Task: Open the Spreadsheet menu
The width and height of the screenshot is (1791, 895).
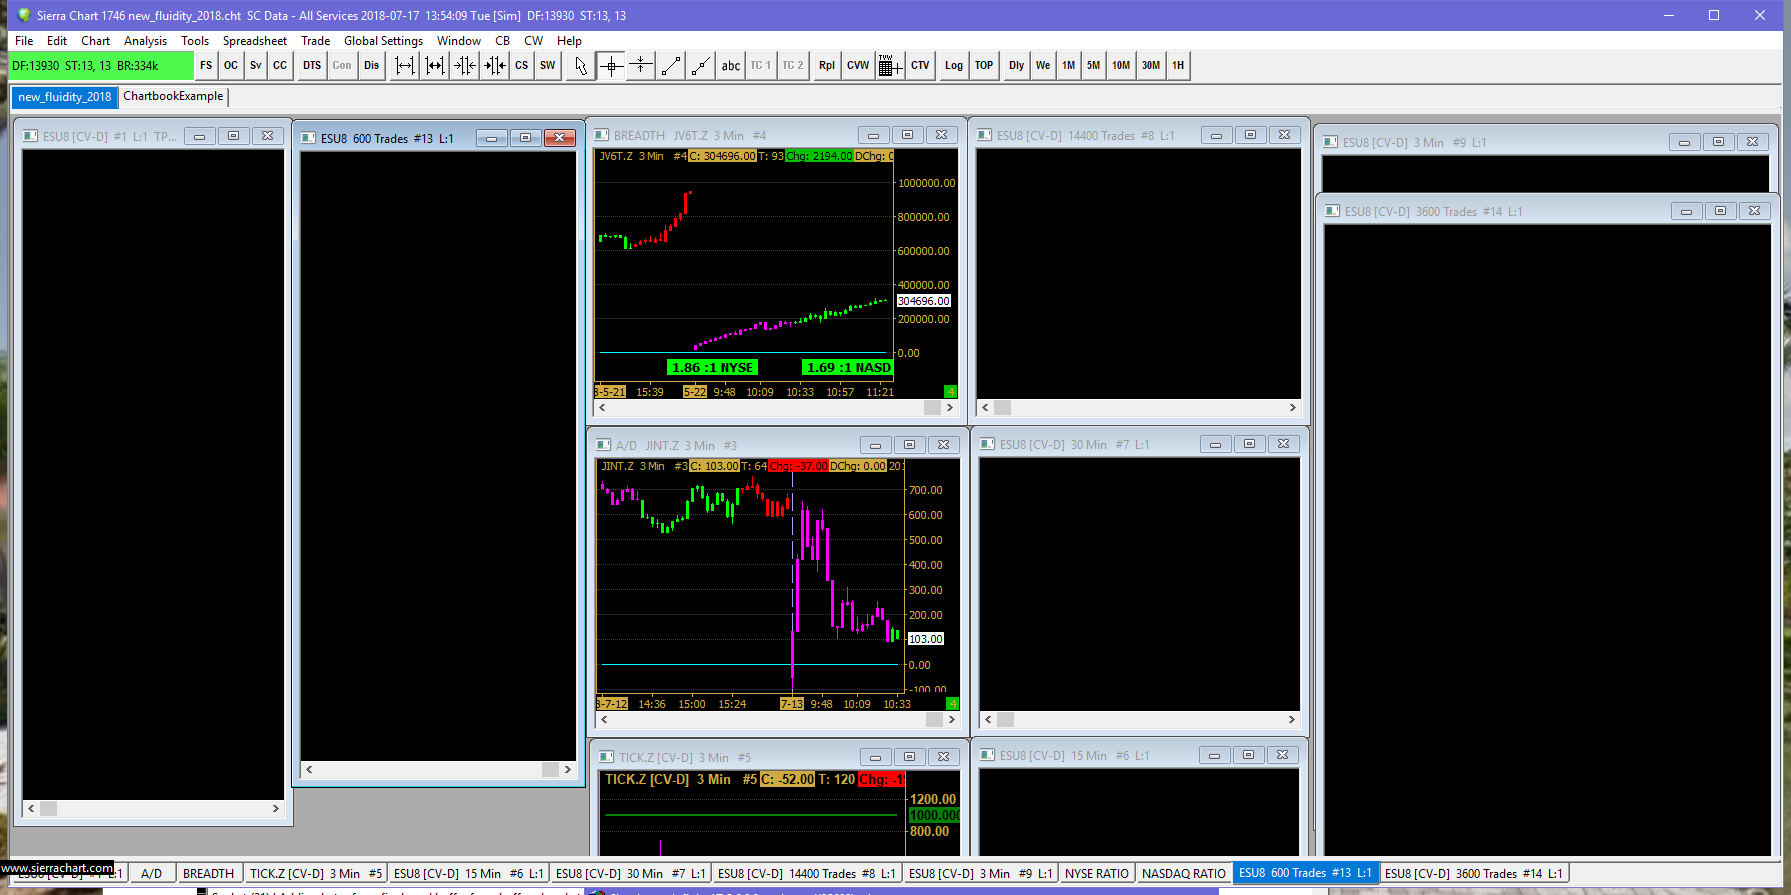Action: [255, 41]
